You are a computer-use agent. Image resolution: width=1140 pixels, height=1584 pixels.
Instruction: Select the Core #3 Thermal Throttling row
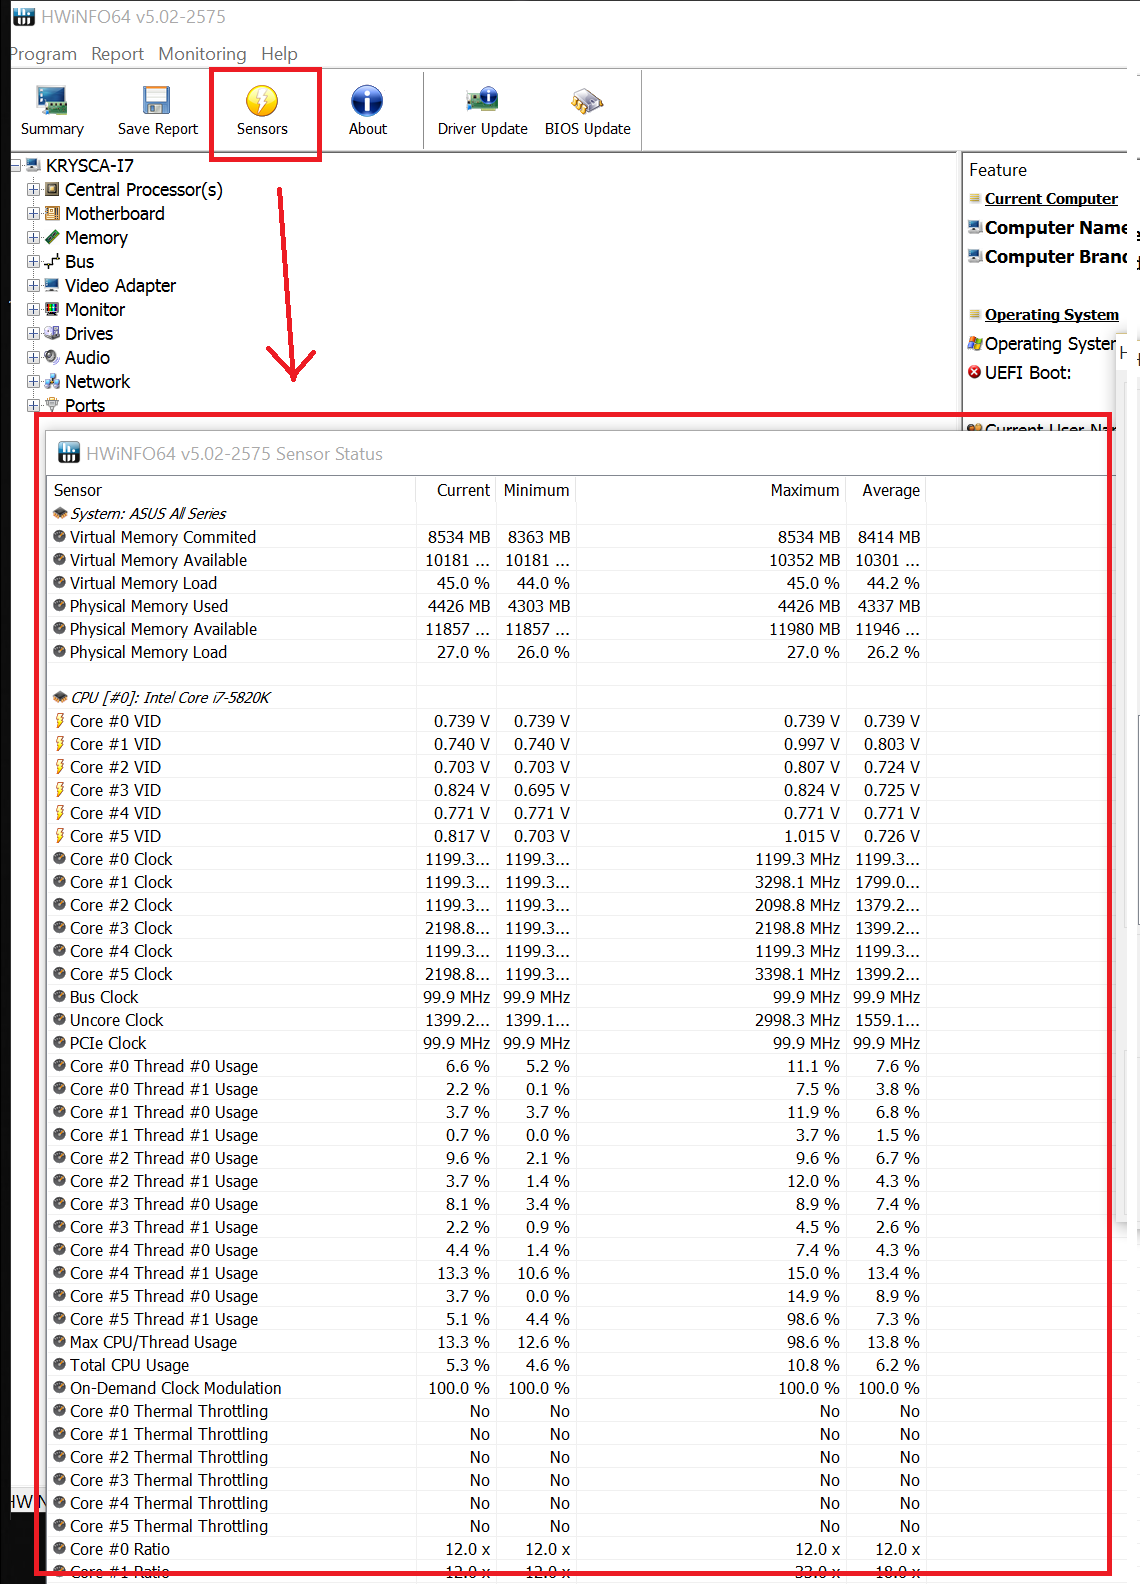pos(487,1480)
